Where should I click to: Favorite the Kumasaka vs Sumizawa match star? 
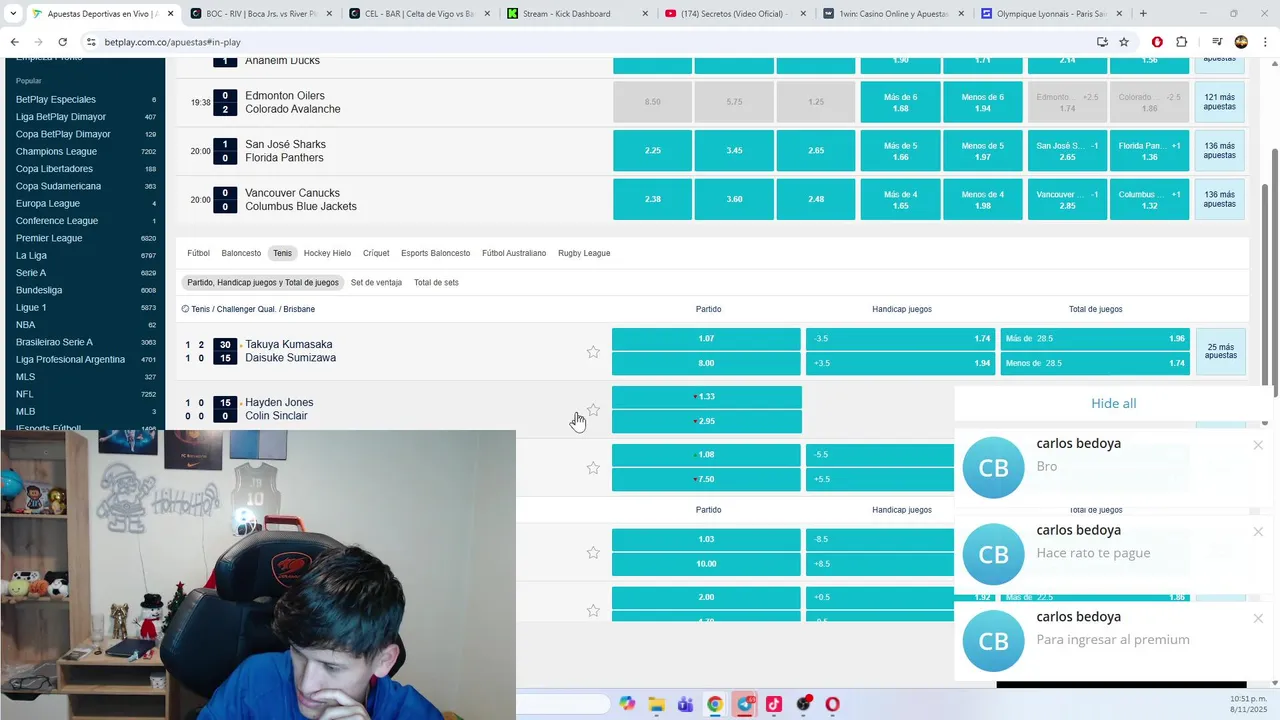(x=593, y=352)
